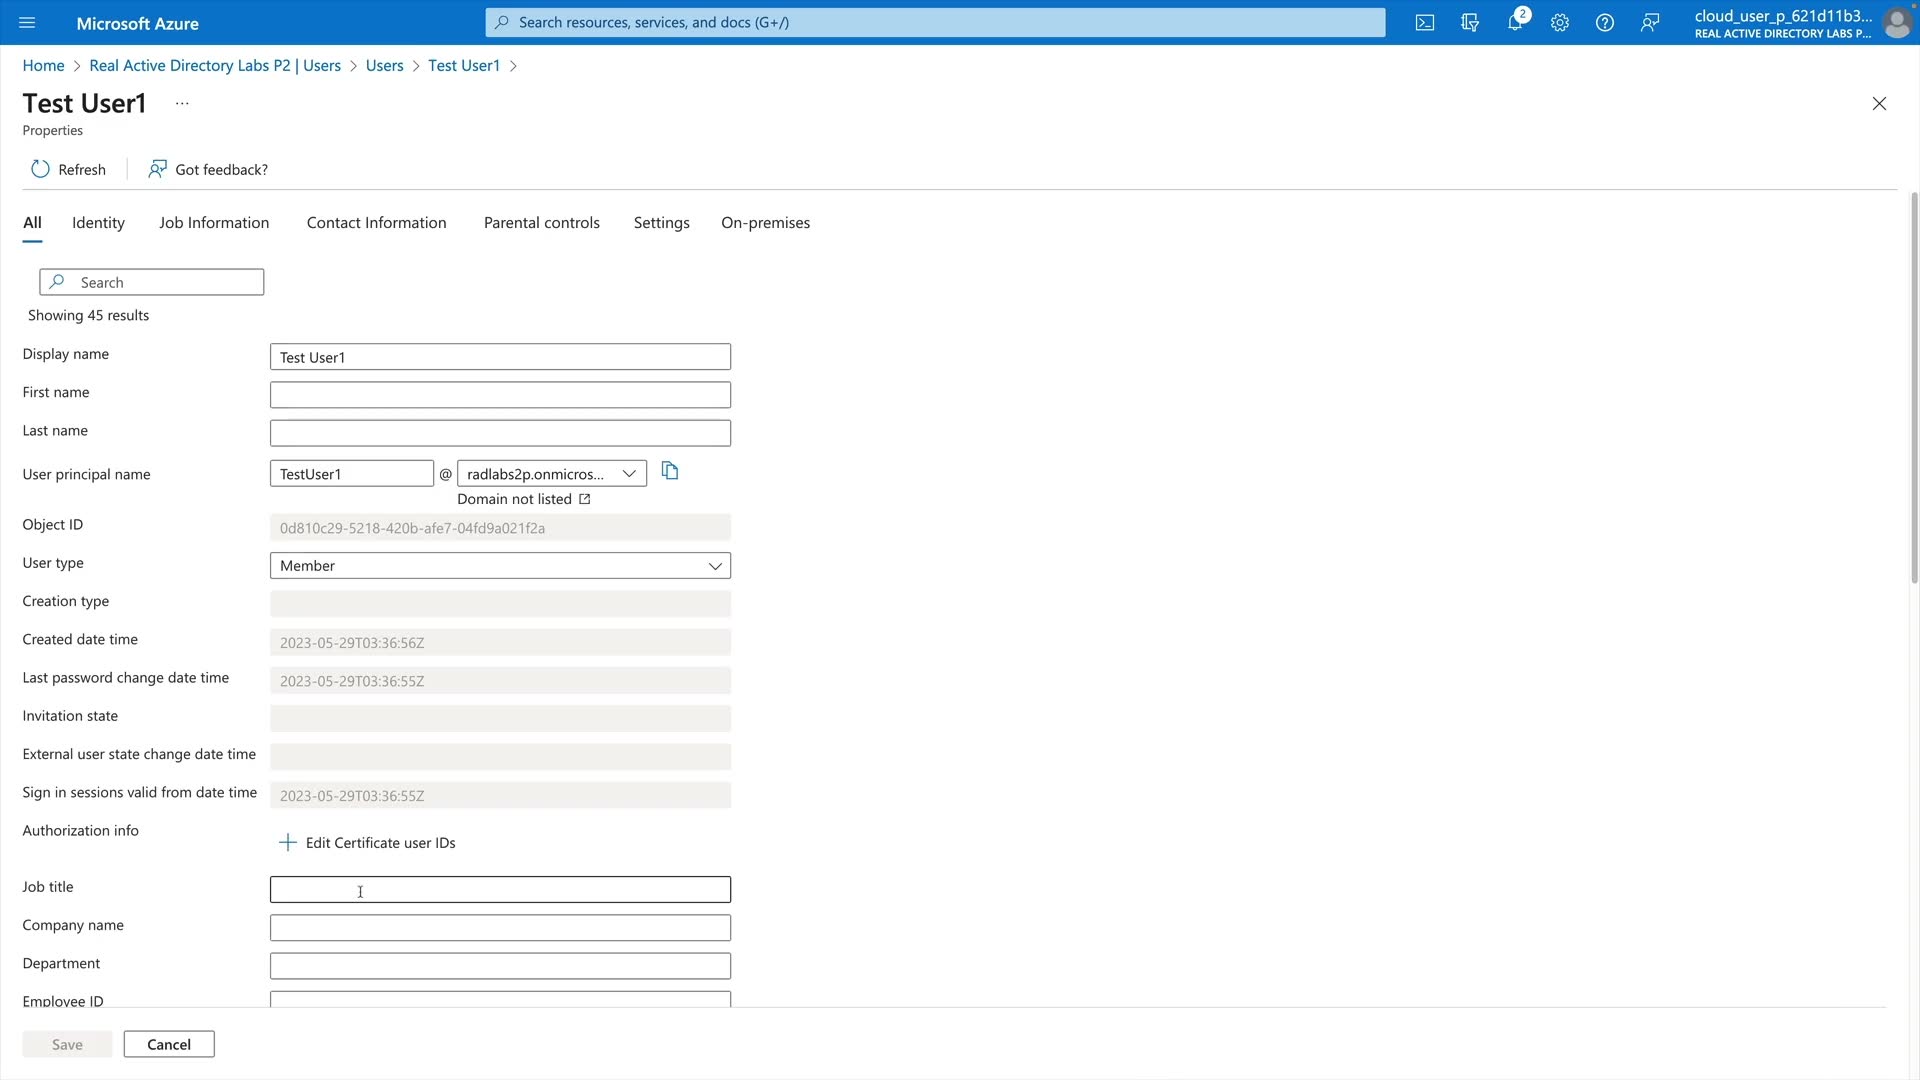The width and height of the screenshot is (1920, 1080).
Task: Click the First name input field
Action: pyautogui.click(x=500, y=395)
